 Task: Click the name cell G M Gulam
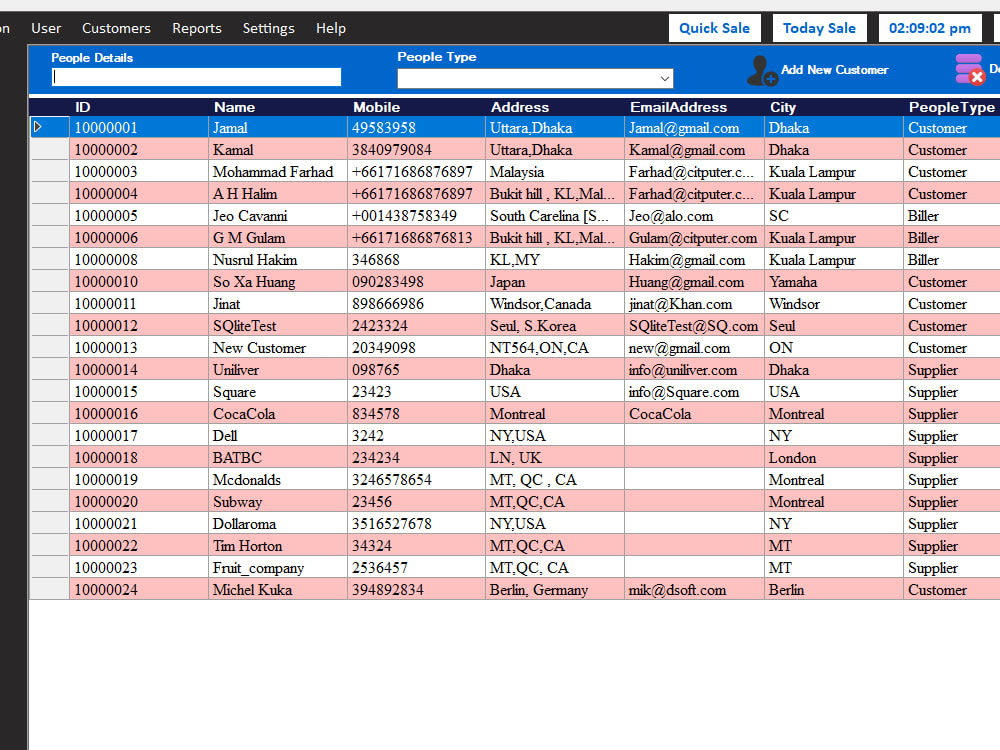pos(278,237)
